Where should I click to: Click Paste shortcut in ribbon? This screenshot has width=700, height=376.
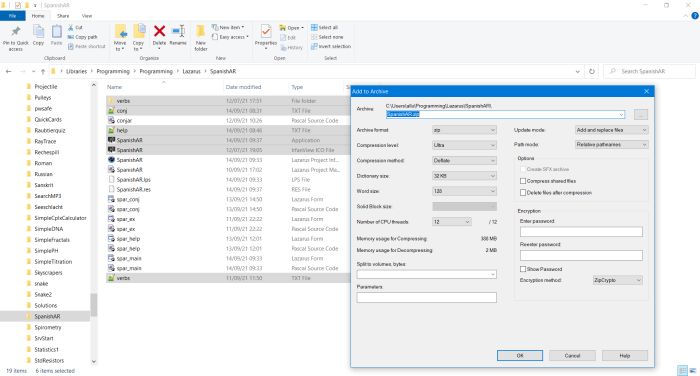click(87, 46)
